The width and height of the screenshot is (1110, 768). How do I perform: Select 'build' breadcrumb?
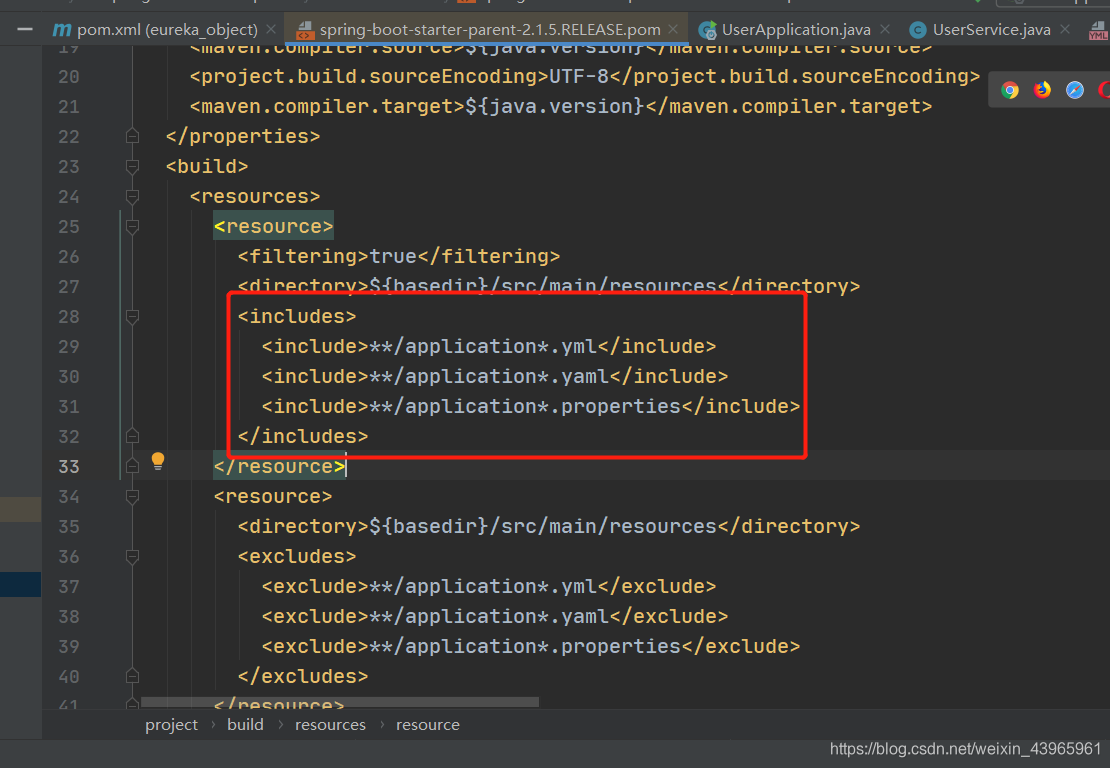tap(245, 725)
